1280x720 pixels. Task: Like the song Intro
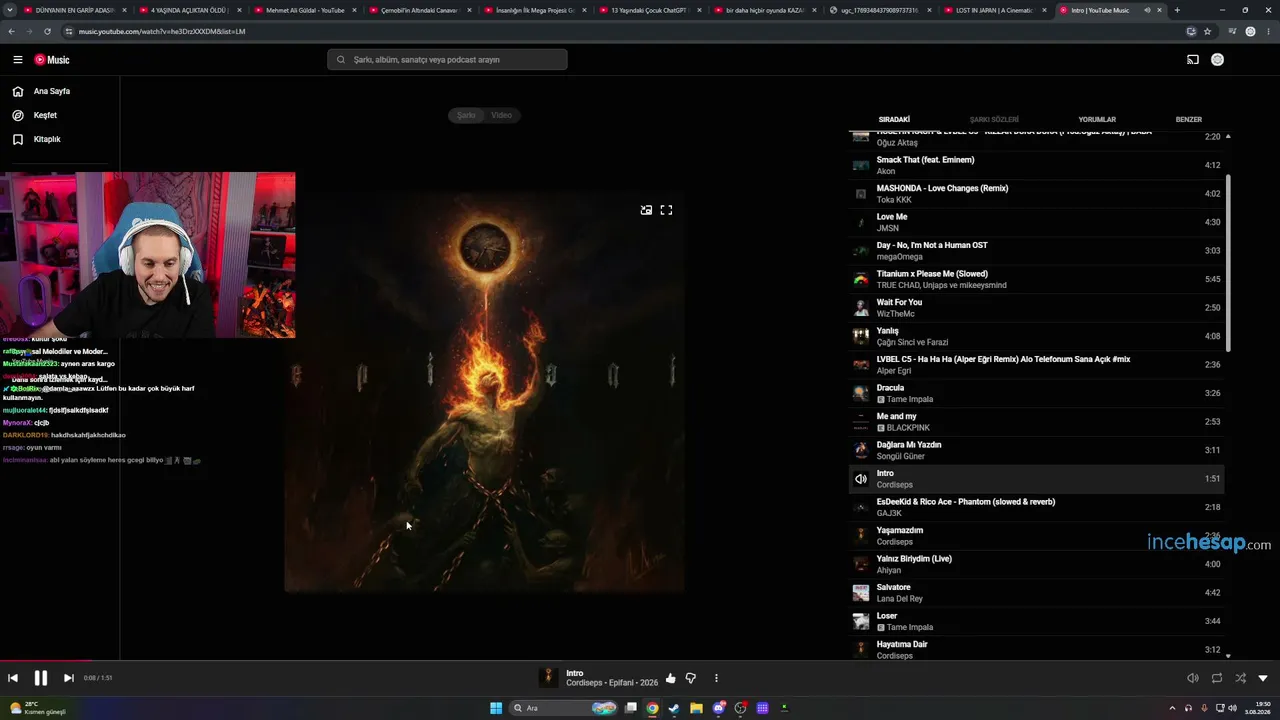670,678
